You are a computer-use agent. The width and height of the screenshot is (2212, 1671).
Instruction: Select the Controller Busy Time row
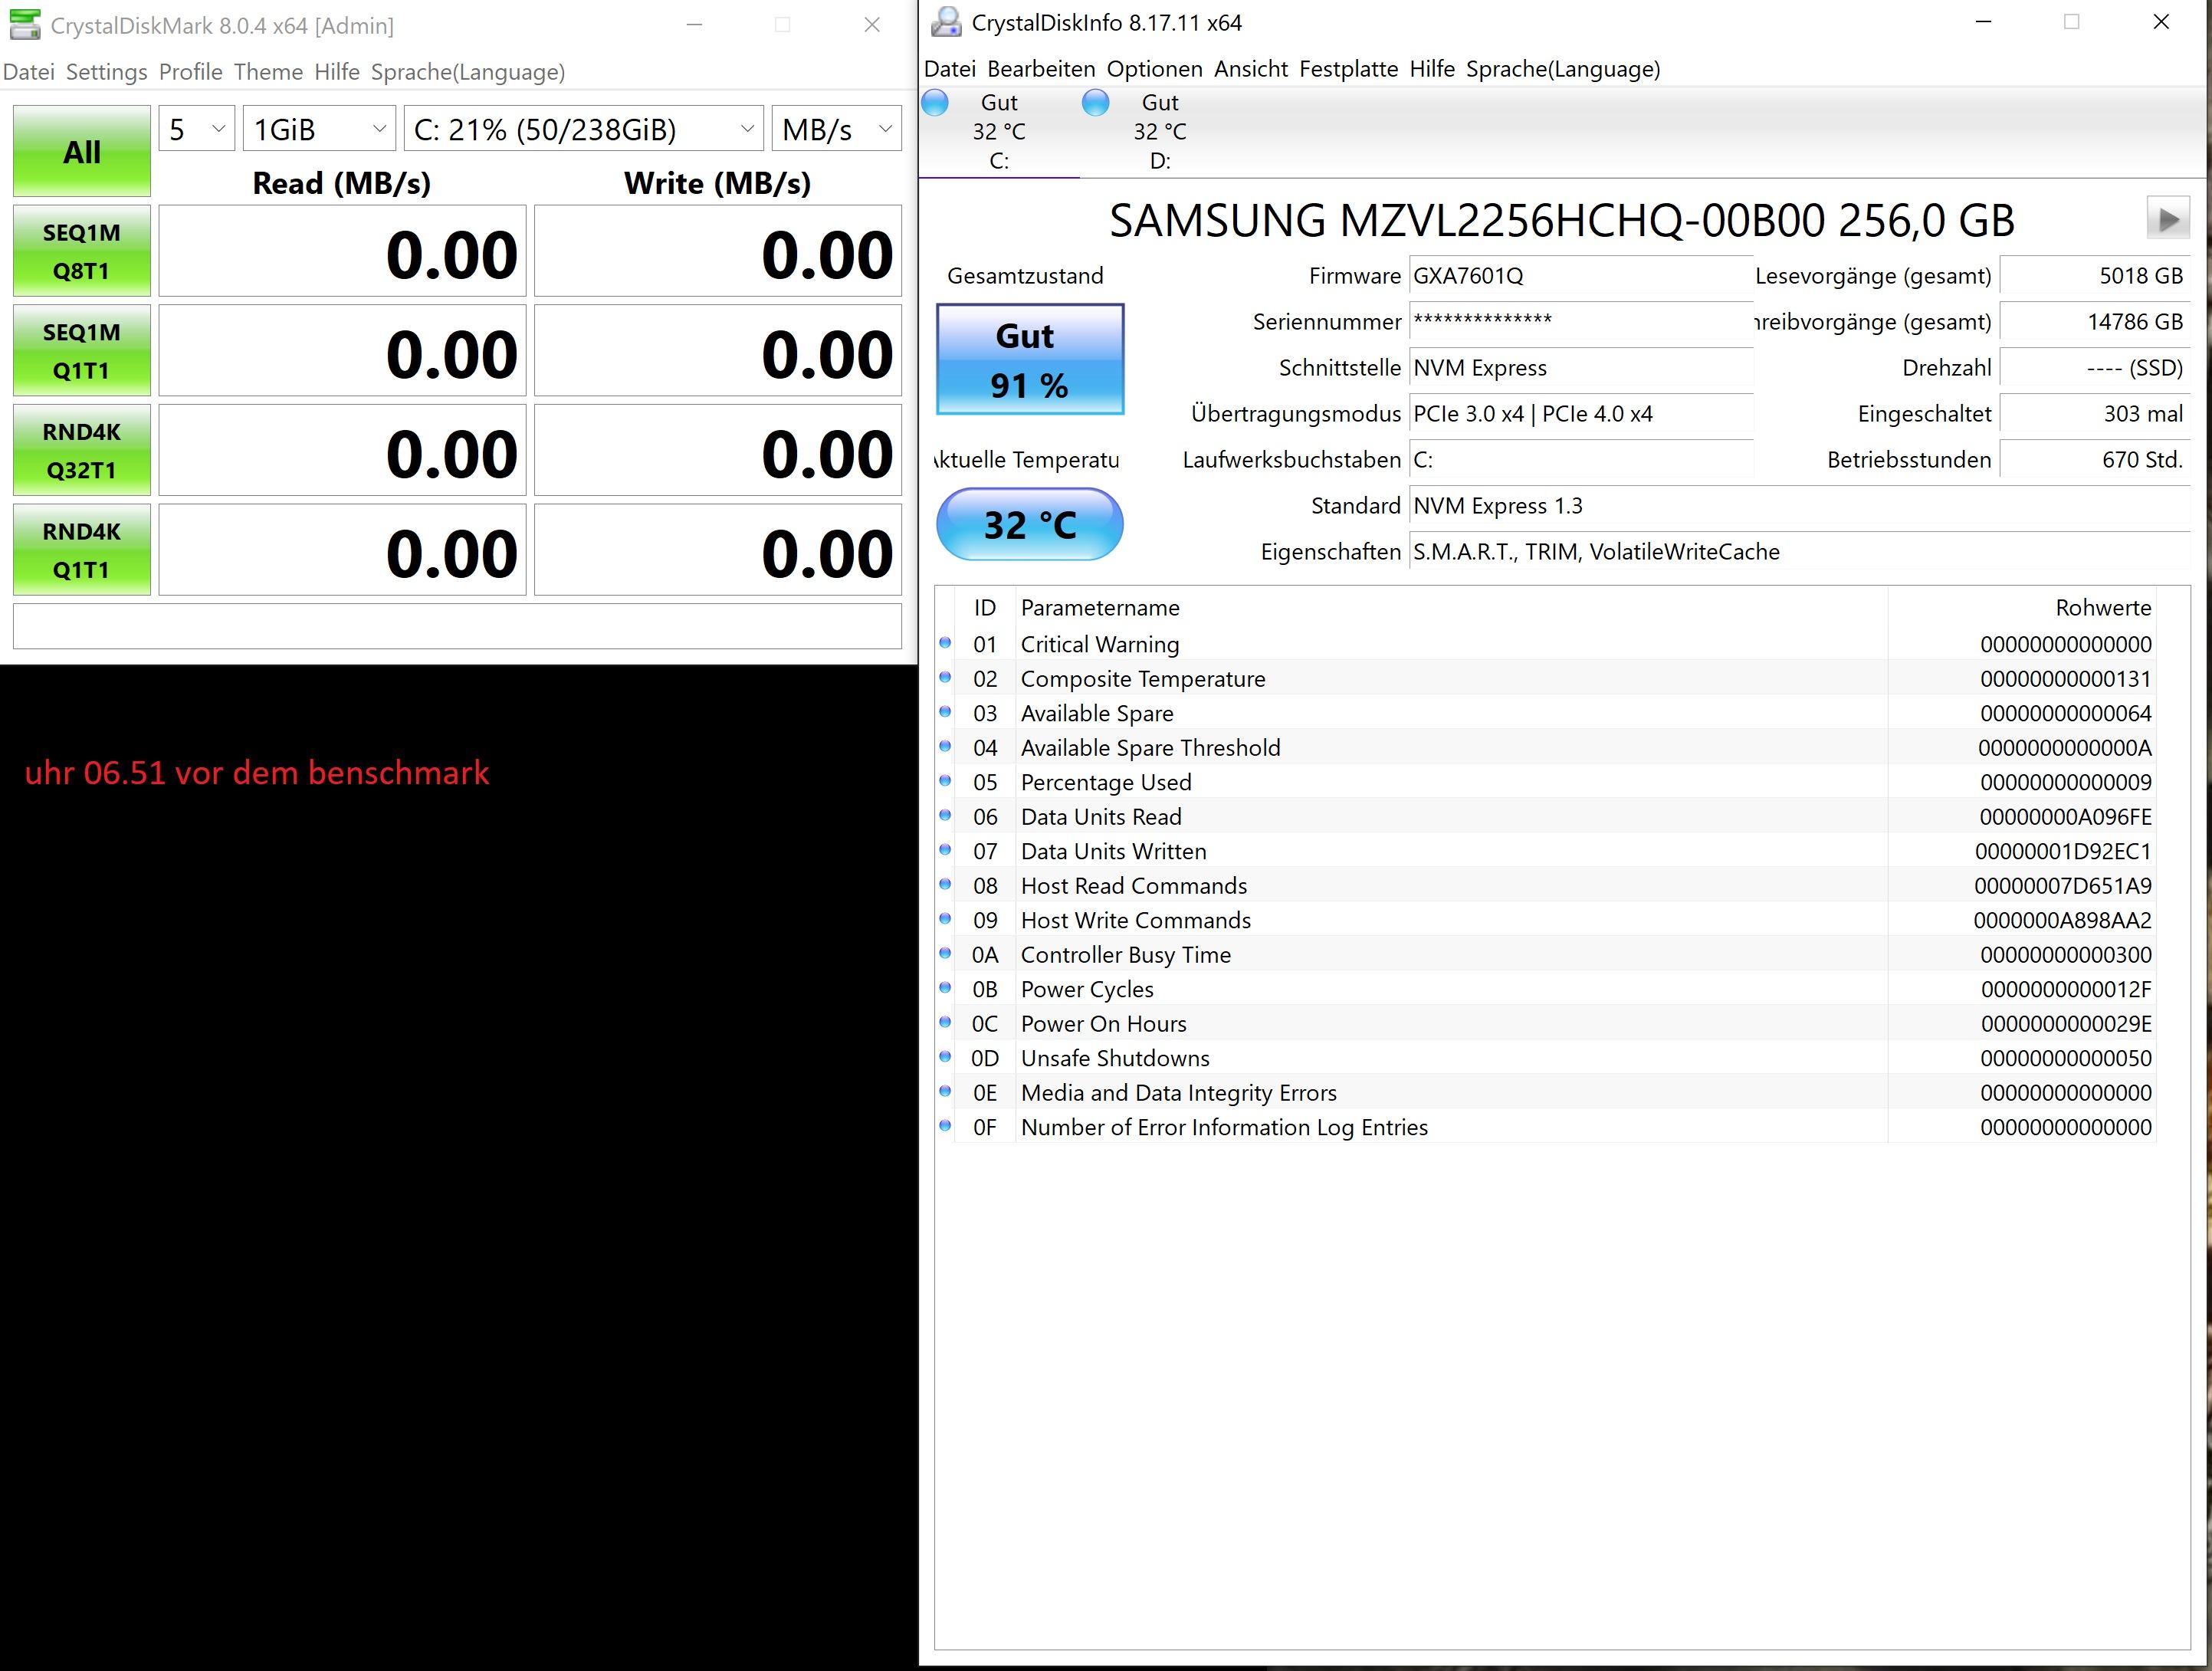click(1545, 955)
